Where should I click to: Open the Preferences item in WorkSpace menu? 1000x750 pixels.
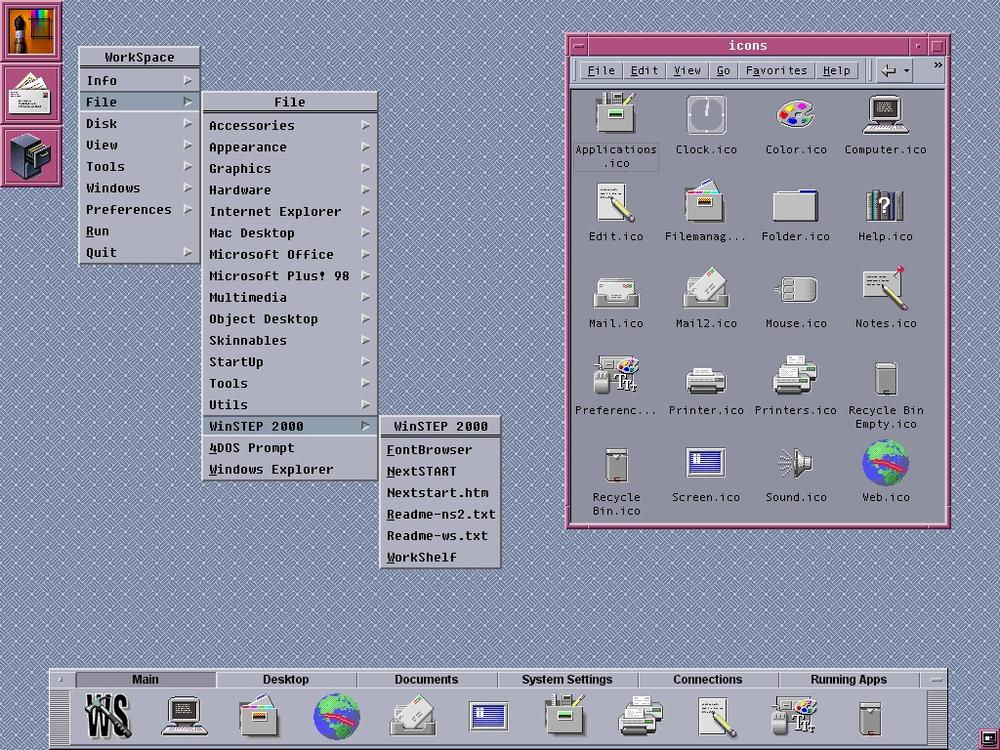pyautogui.click(x=139, y=209)
